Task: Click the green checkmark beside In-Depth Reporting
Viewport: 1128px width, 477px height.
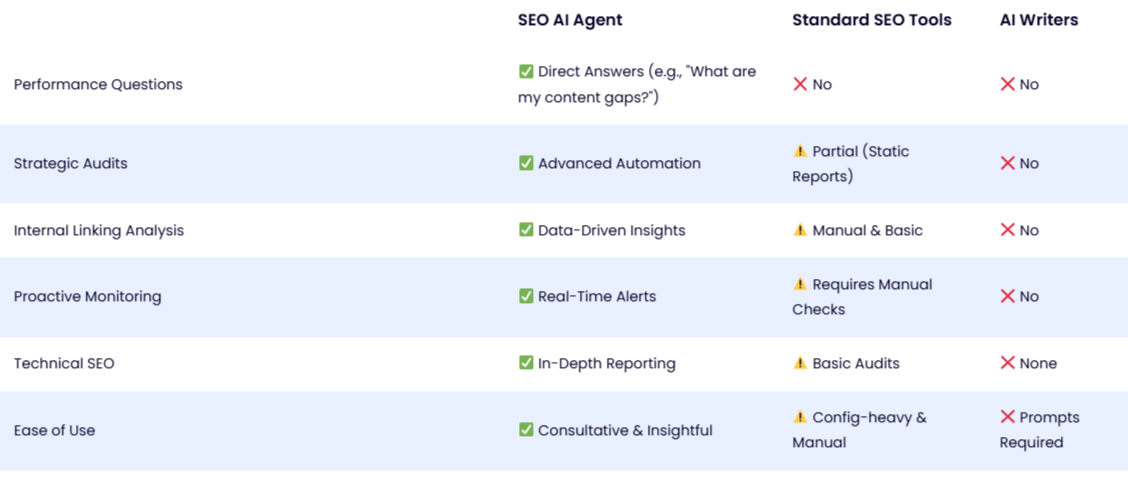Action: 526,363
